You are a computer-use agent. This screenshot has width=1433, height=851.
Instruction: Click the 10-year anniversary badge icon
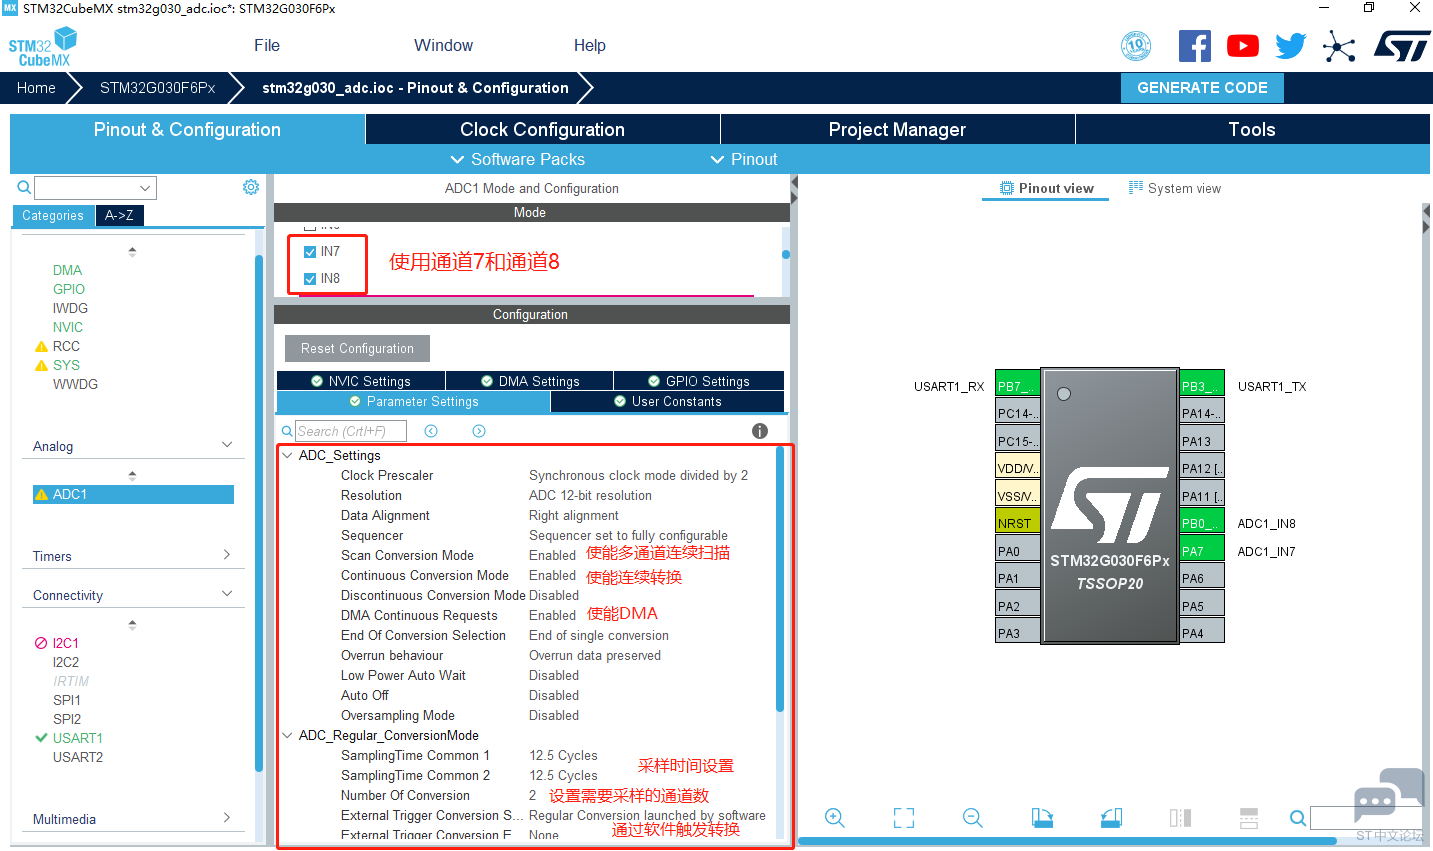point(1136,46)
